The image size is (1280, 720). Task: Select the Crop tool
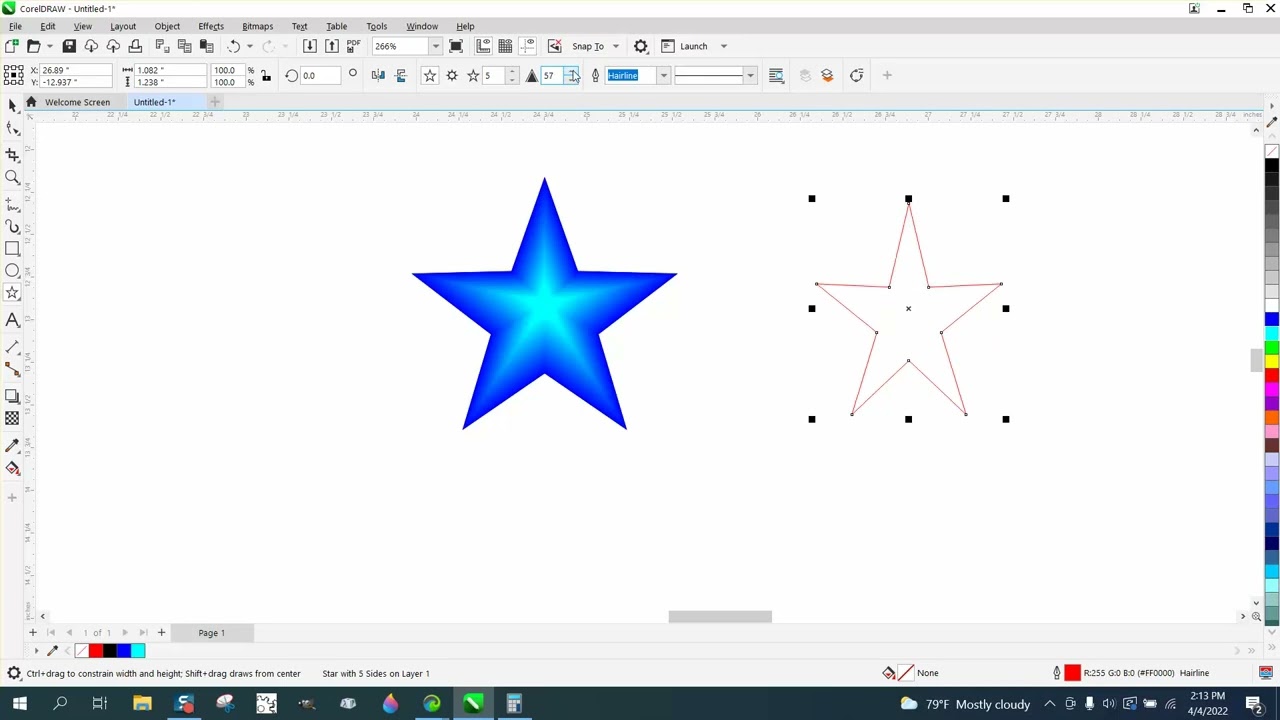[12, 155]
